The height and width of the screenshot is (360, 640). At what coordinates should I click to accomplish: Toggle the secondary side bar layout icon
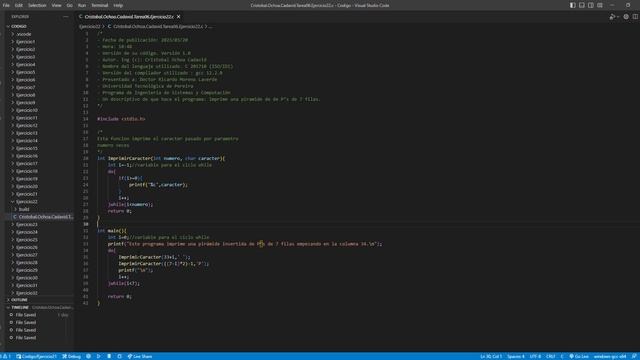click(591, 5)
